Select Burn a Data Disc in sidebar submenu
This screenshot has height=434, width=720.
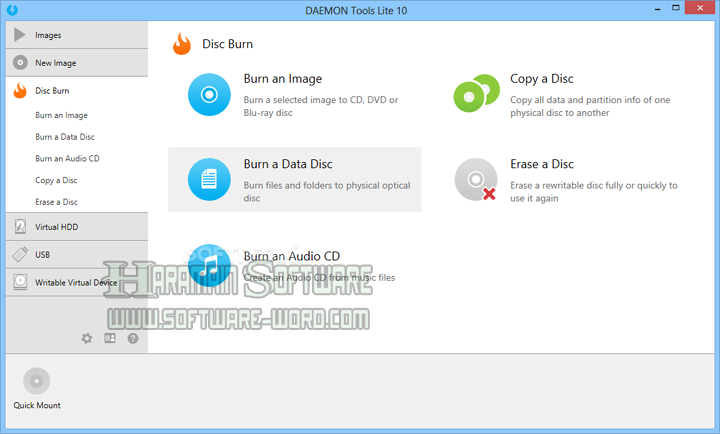coord(65,137)
